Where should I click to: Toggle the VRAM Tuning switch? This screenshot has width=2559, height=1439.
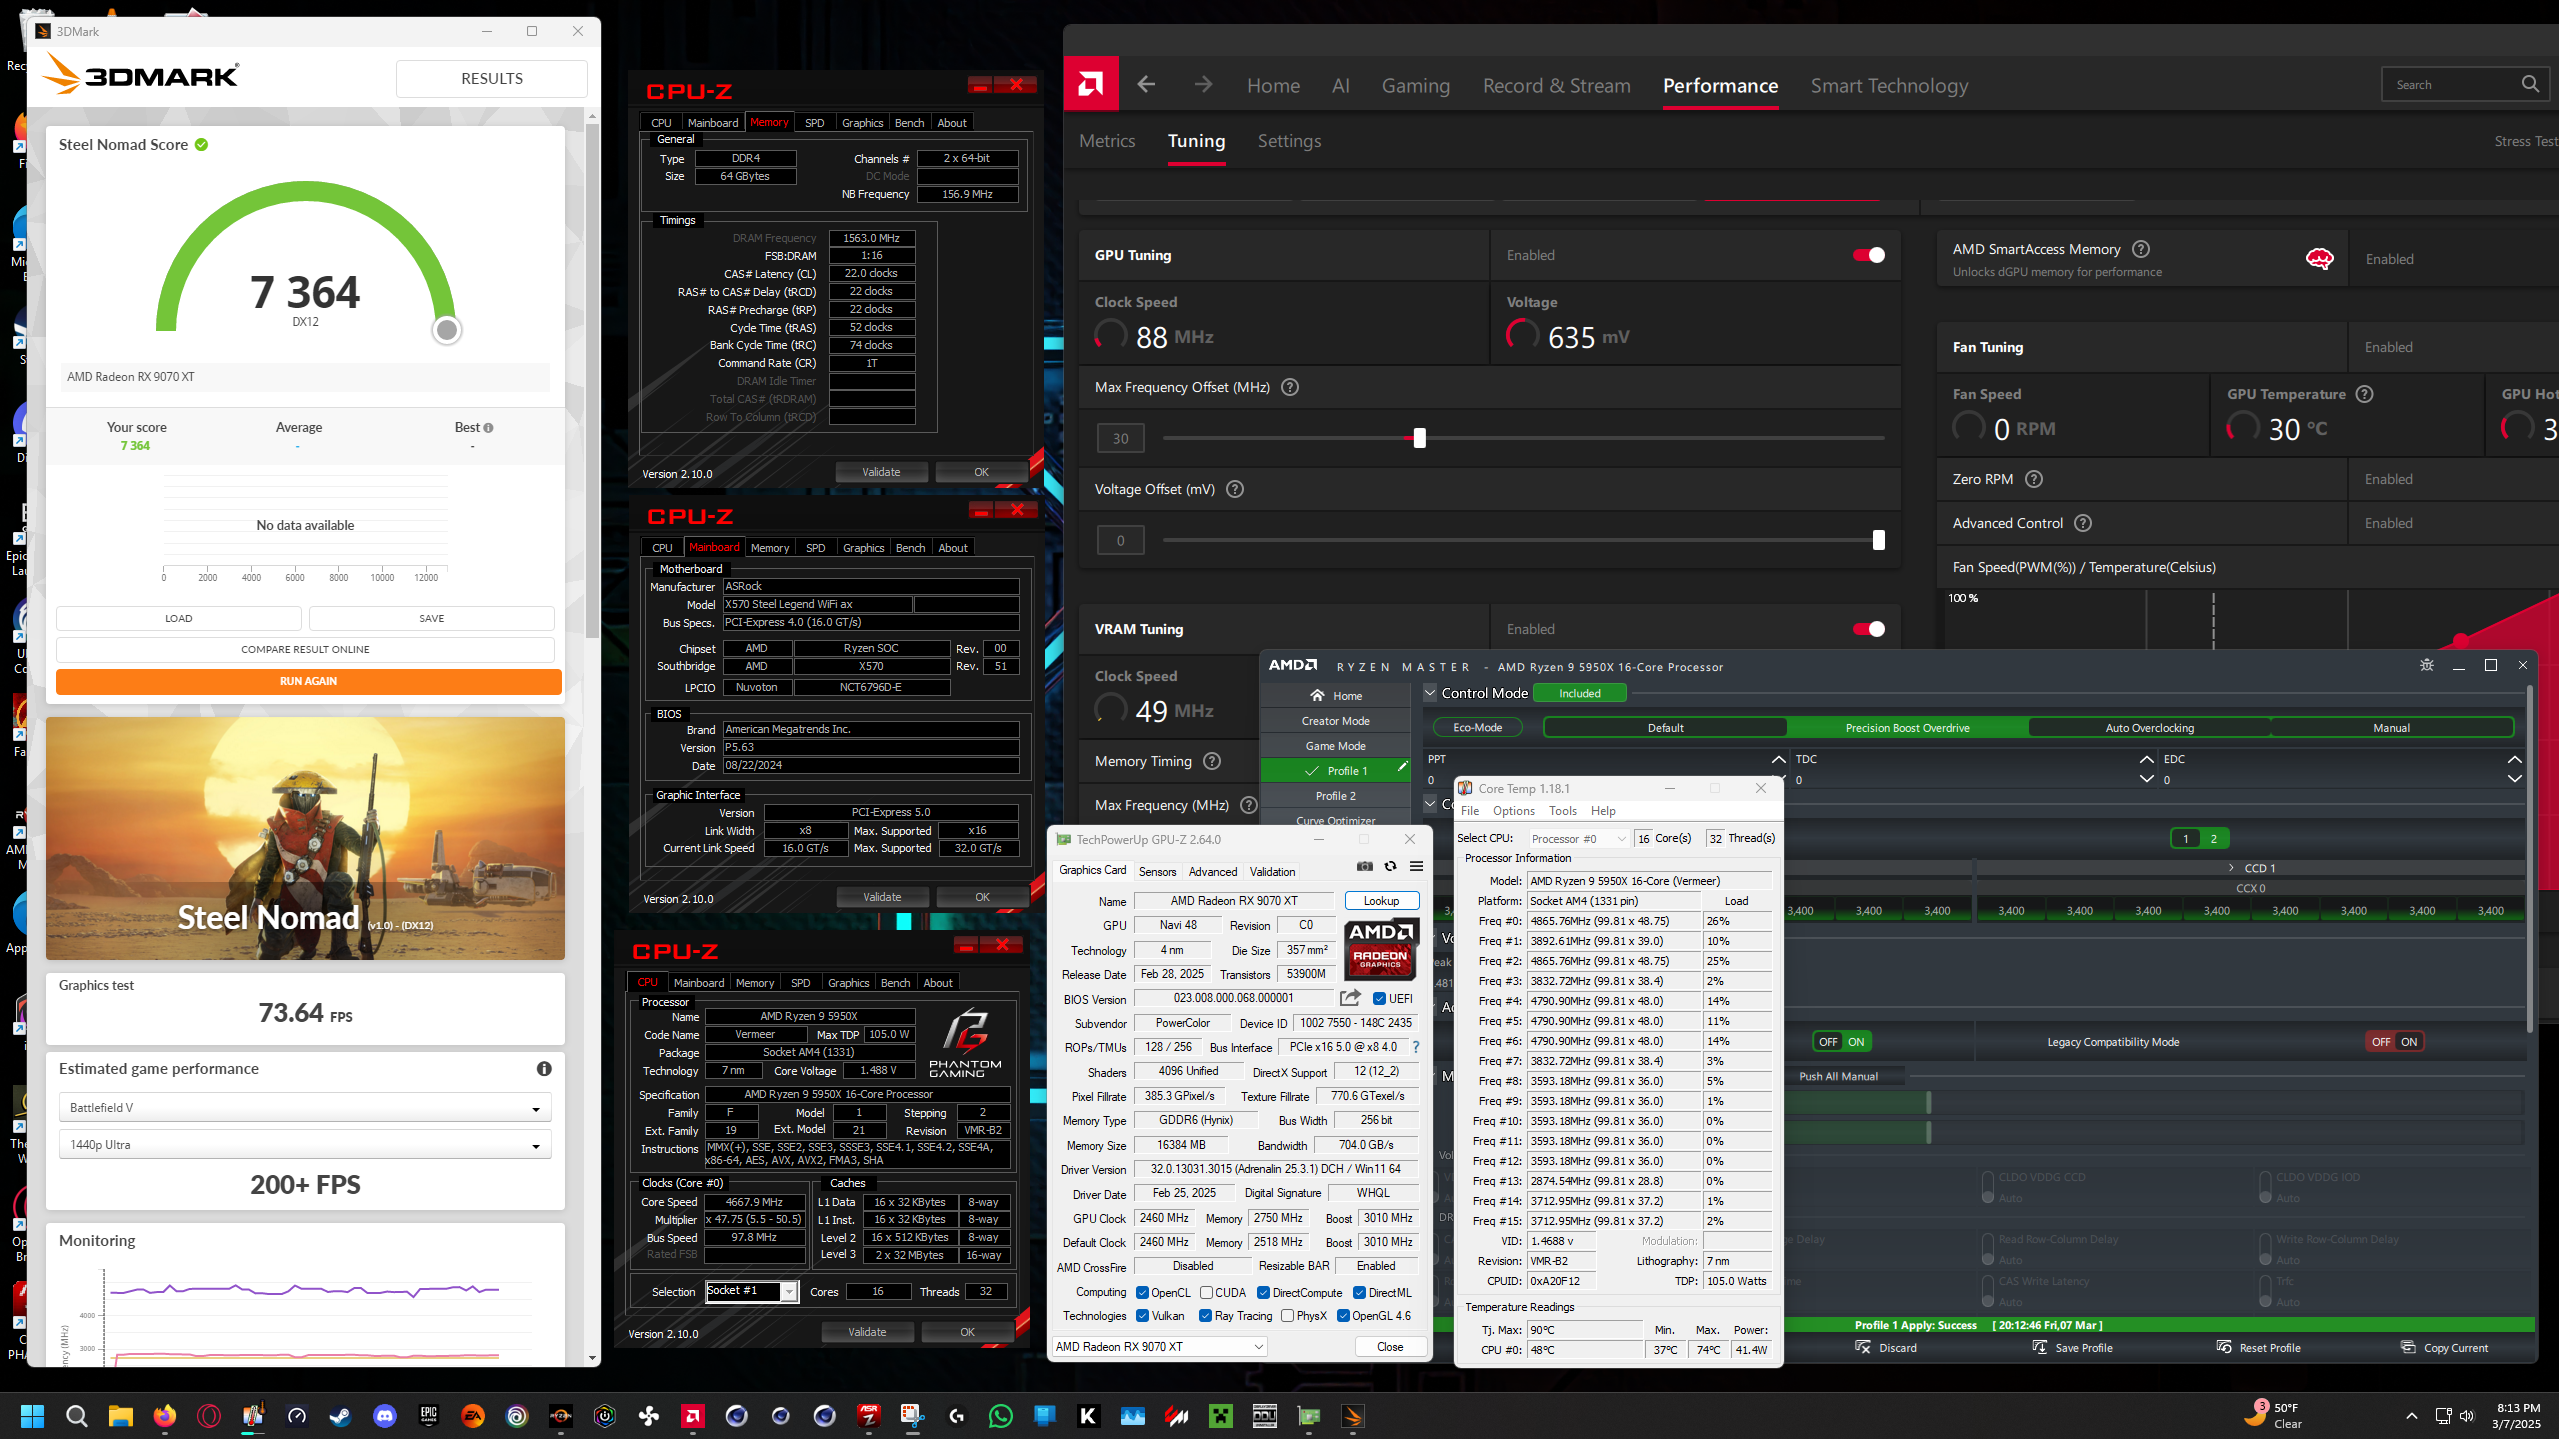click(x=1868, y=629)
